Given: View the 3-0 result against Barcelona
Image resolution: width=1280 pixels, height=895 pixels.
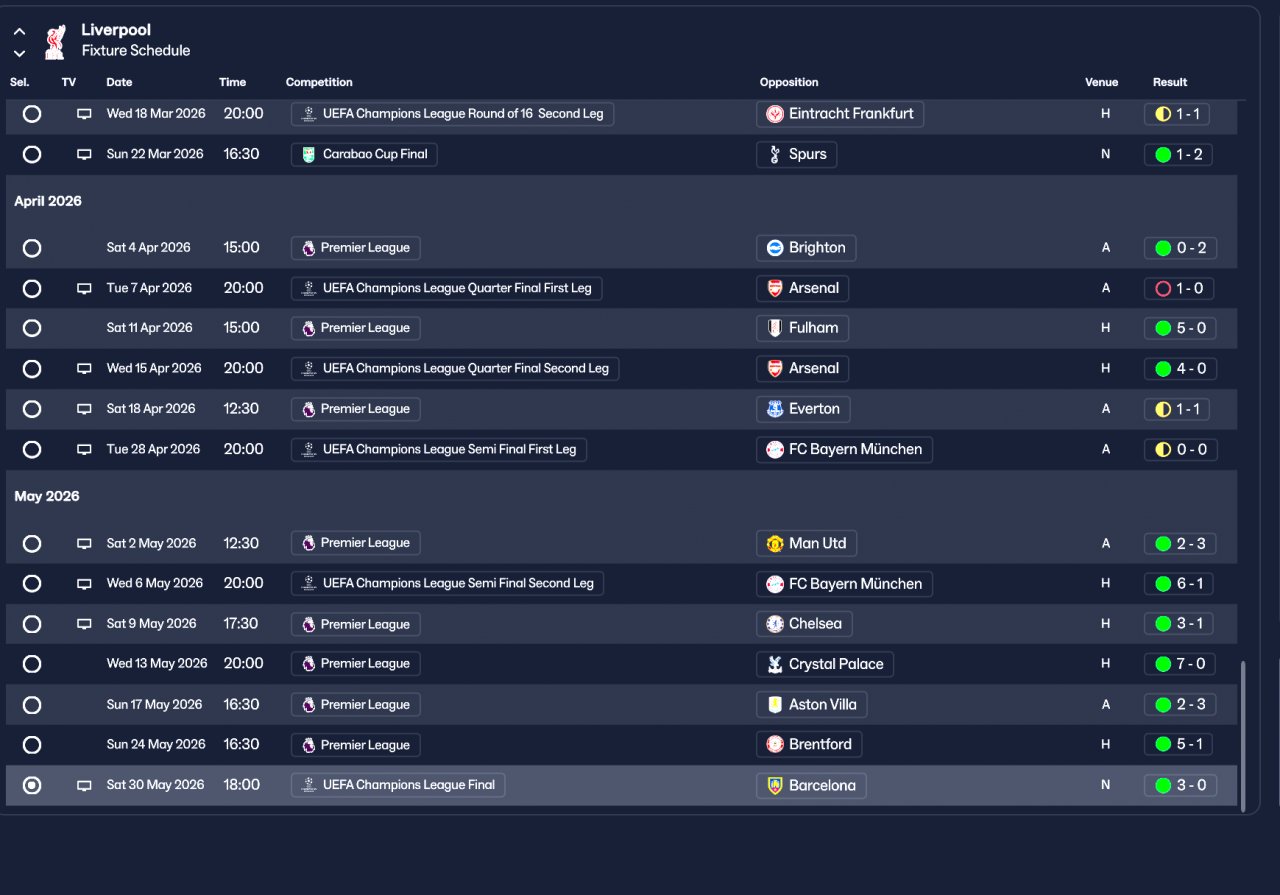Looking at the screenshot, I should click(x=1180, y=785).
